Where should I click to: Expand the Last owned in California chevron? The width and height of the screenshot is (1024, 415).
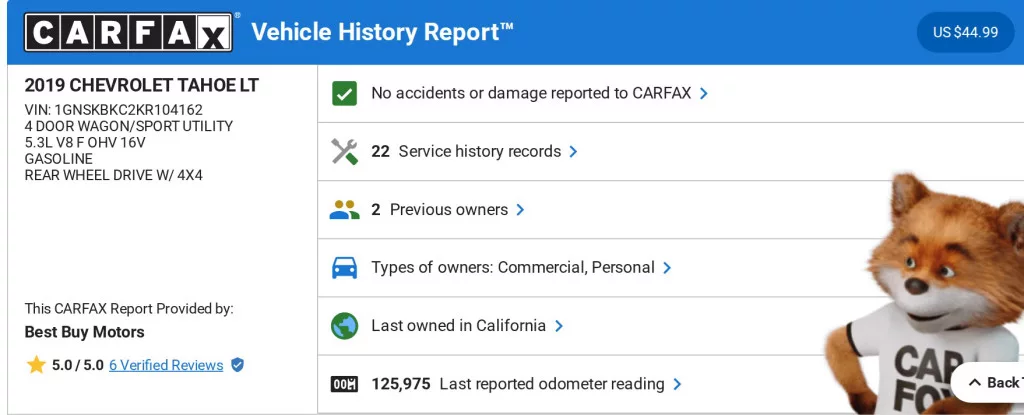pyautogui.click(x=559, y=326)
